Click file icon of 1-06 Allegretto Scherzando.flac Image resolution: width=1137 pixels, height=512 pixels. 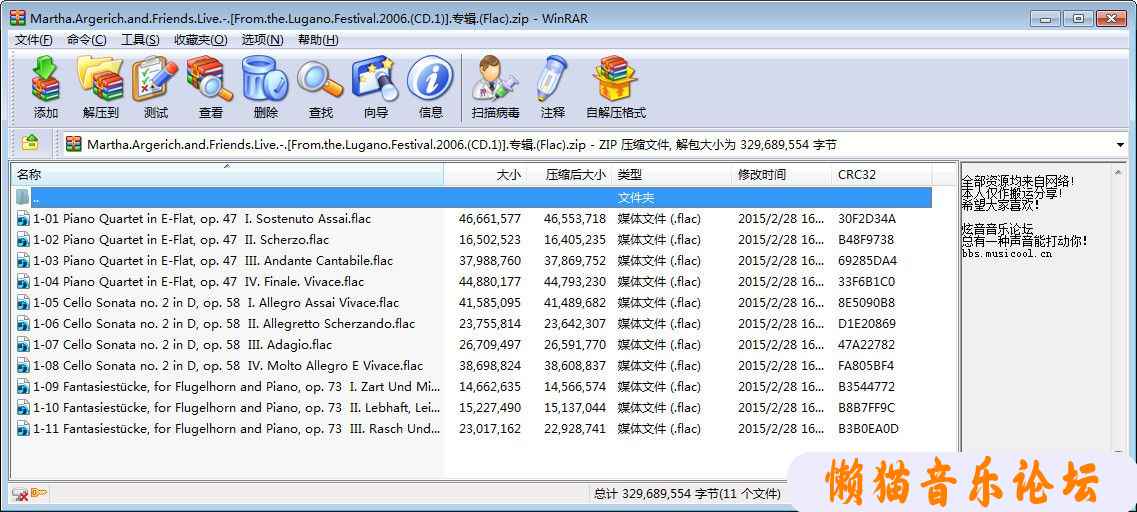pos(23,323)
